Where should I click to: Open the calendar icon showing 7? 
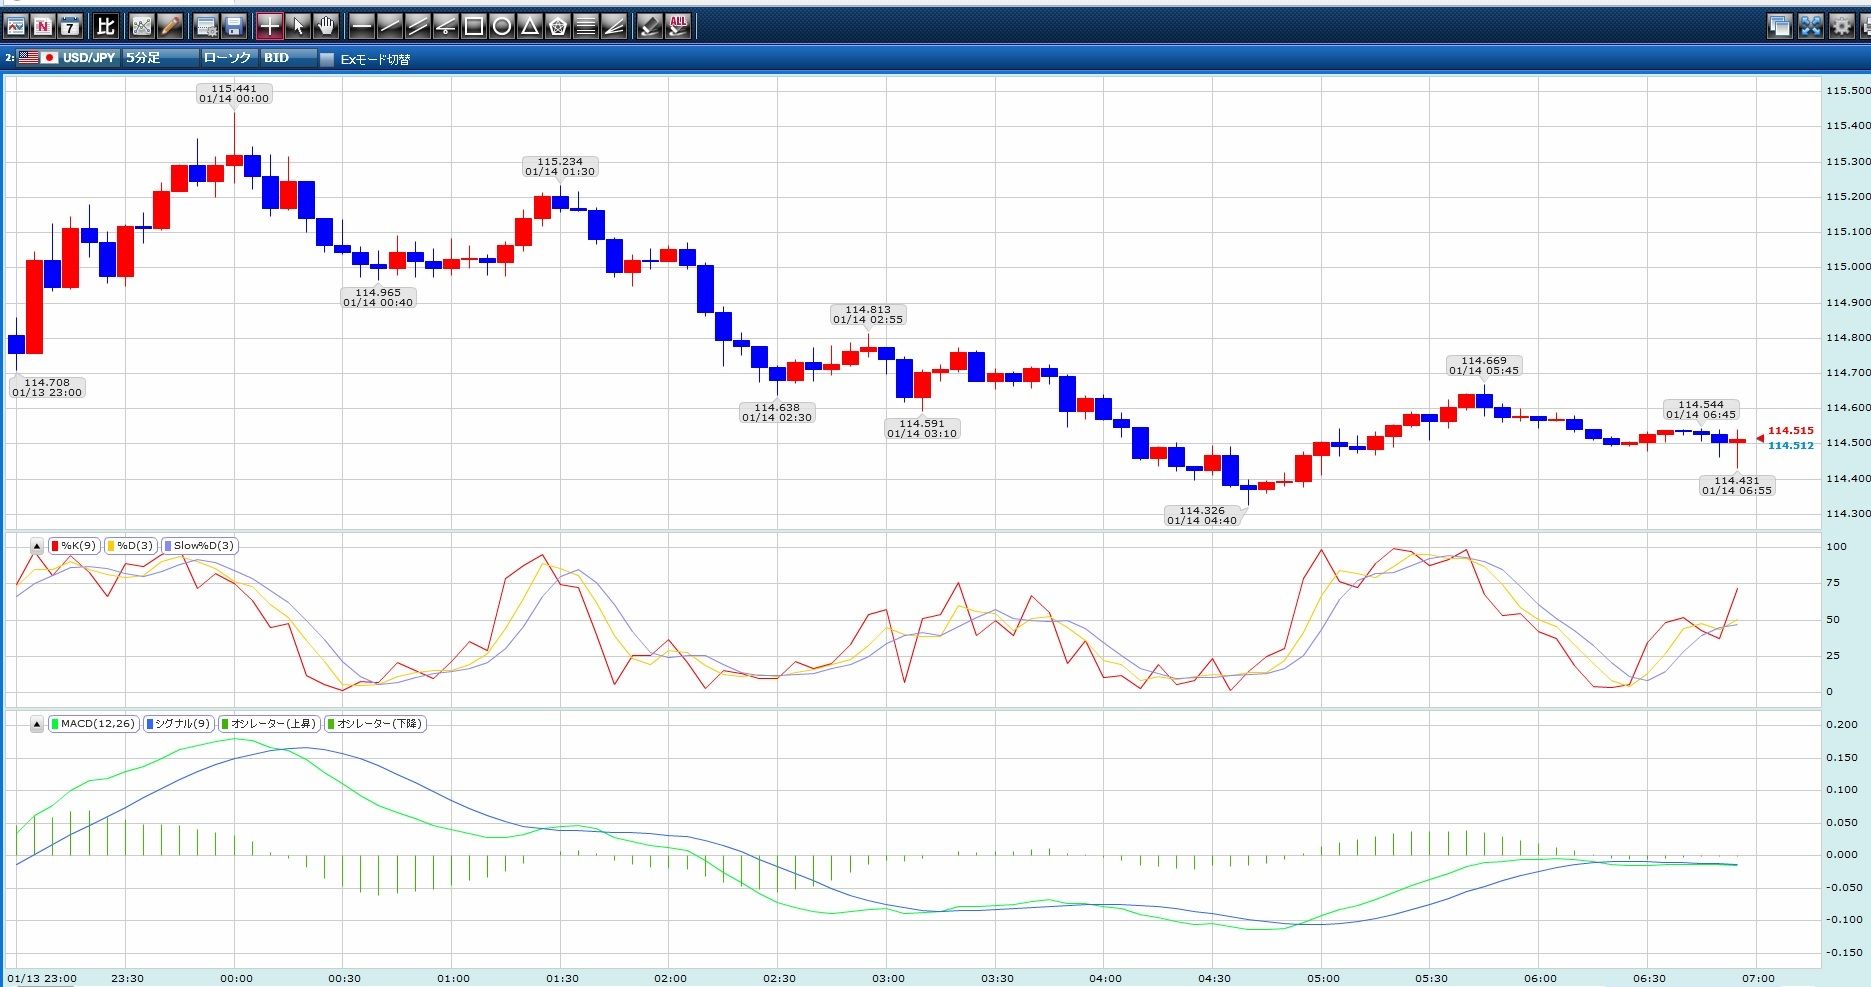click(69, 26)
